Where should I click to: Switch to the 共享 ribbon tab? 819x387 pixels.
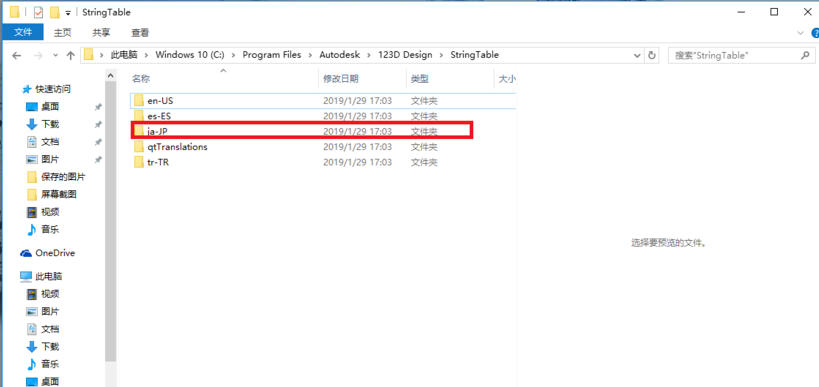pyautogui.click(x=101, y=32)
